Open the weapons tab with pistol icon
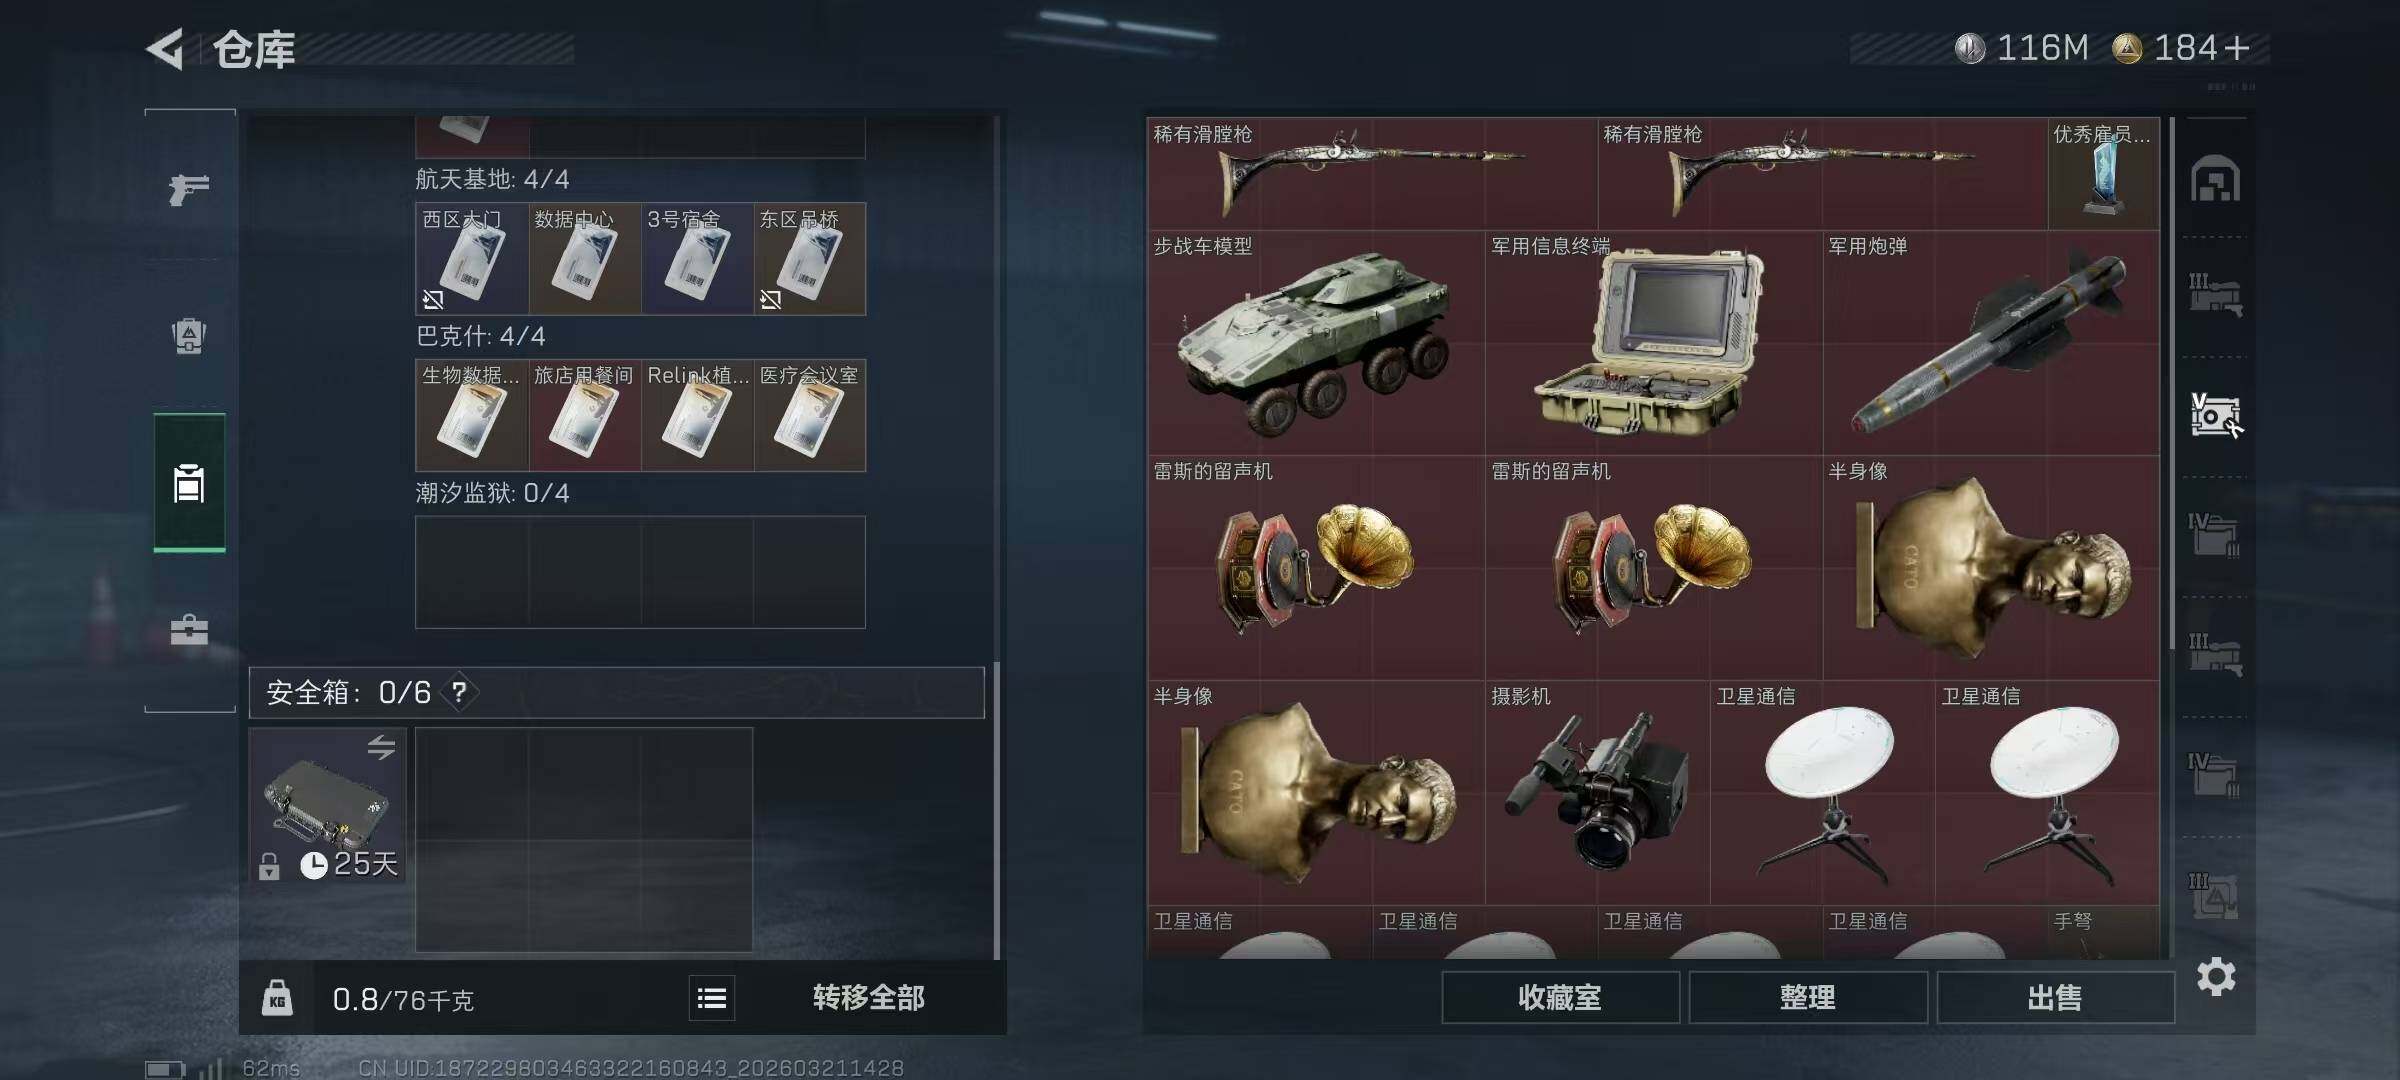 188,188
